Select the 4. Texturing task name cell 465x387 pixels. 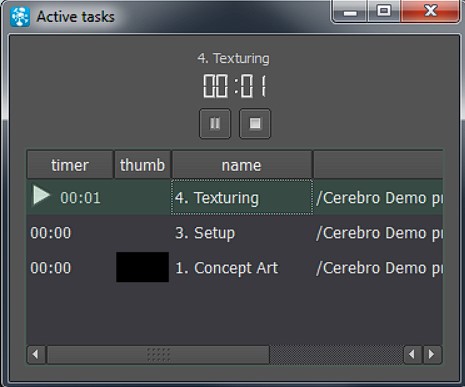point(242,197)
